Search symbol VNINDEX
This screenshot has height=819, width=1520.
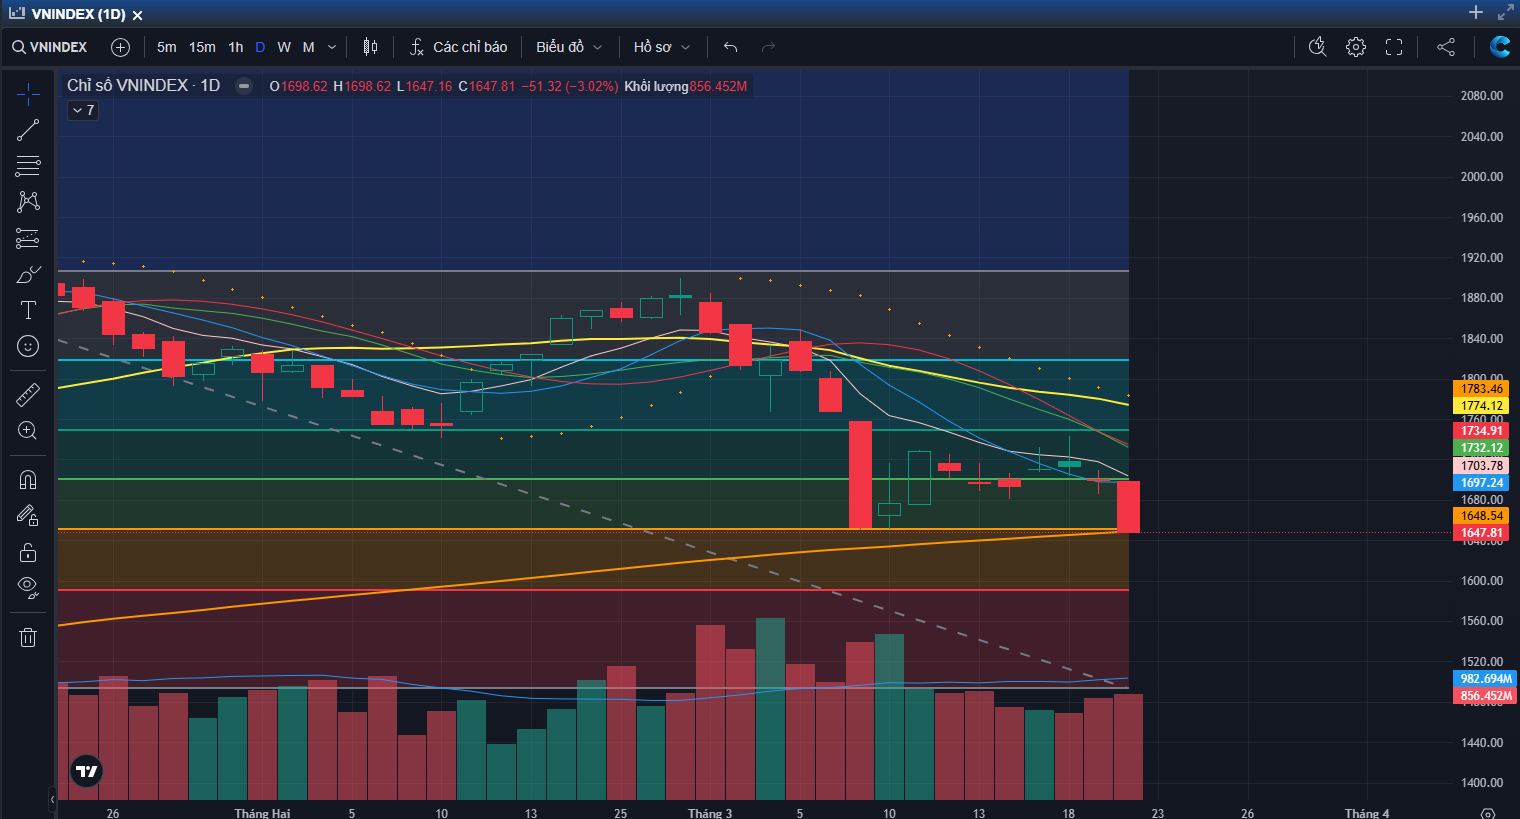point(50,47)
